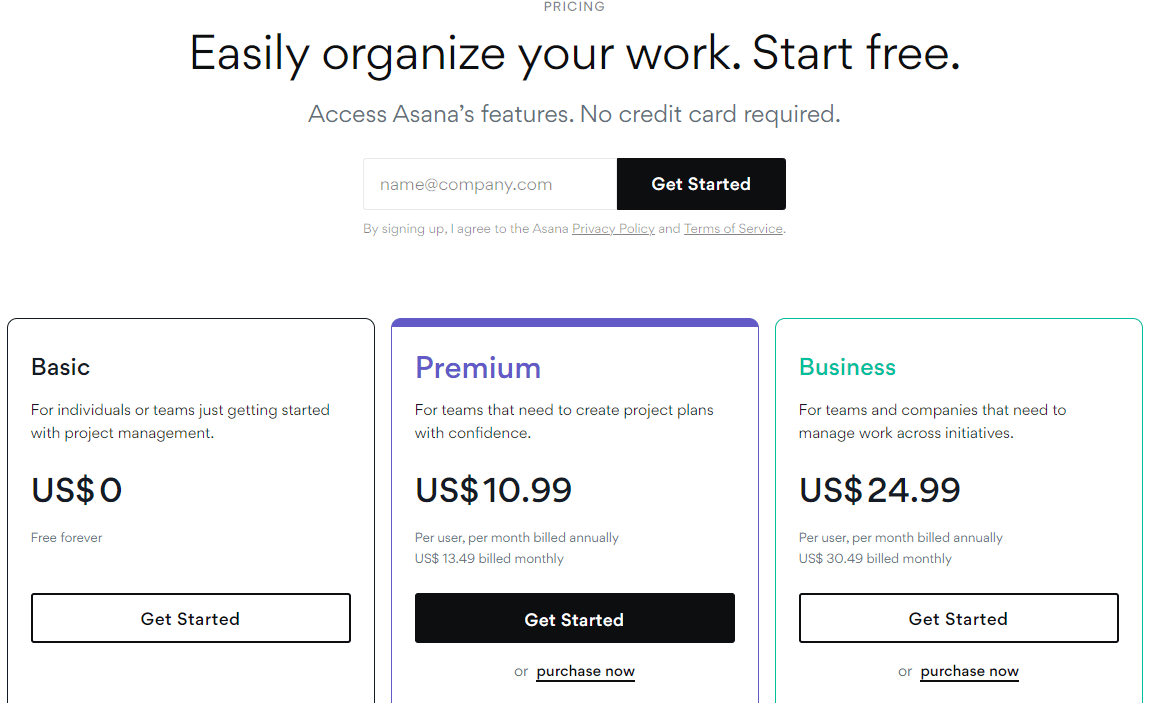Click Get Started under the Premium plan

574,618
